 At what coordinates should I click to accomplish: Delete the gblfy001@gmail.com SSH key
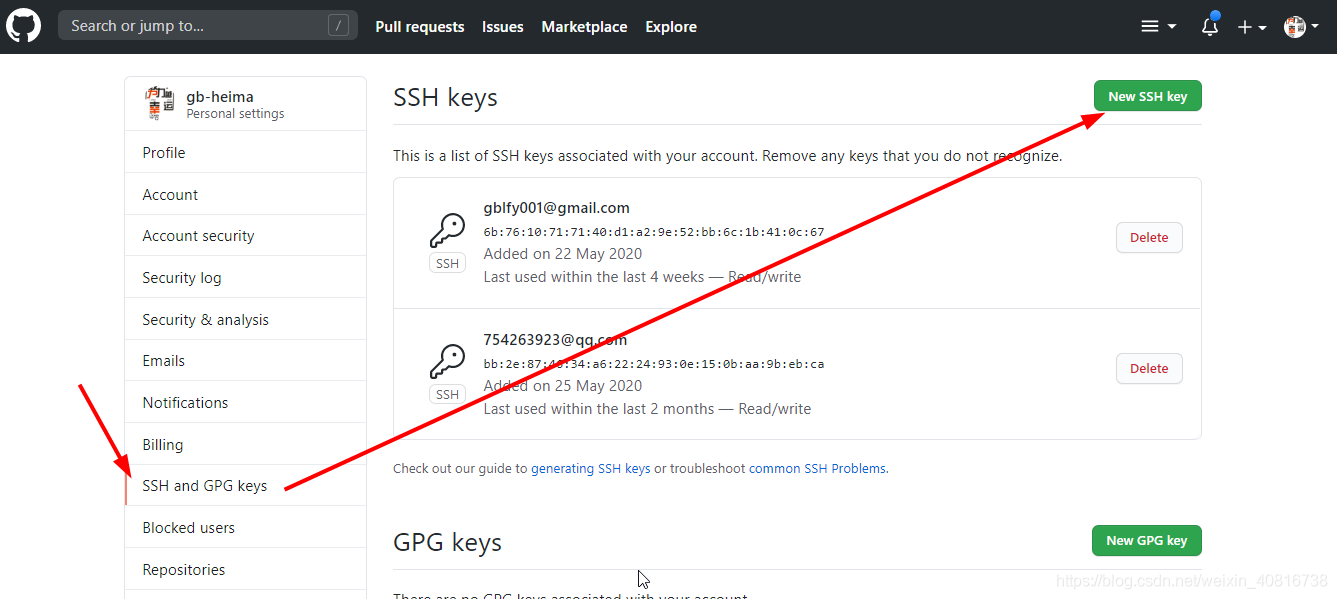pos(1149,237)
